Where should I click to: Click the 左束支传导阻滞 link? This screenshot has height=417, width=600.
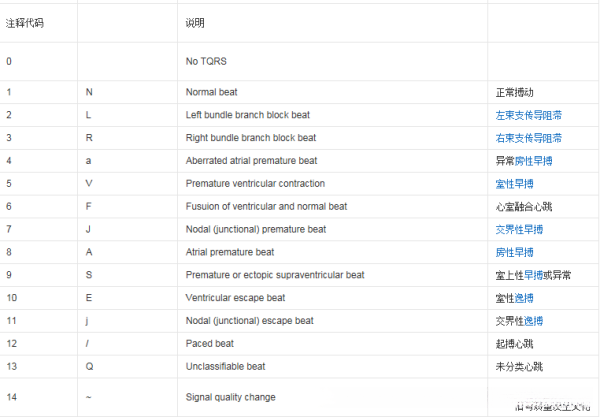[x=528, y=115]
